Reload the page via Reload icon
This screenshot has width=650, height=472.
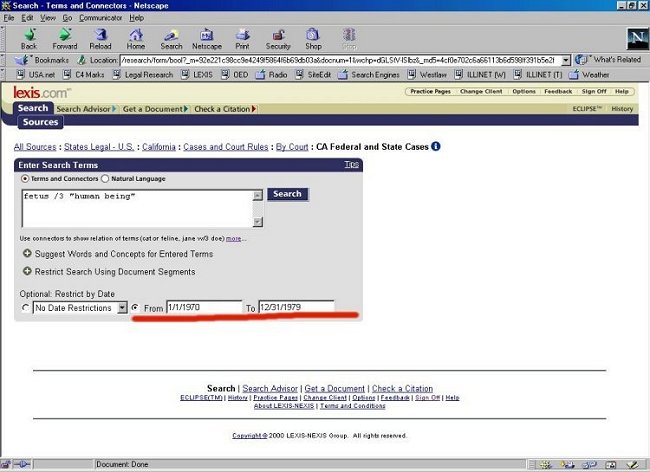[x=100, y=39]
